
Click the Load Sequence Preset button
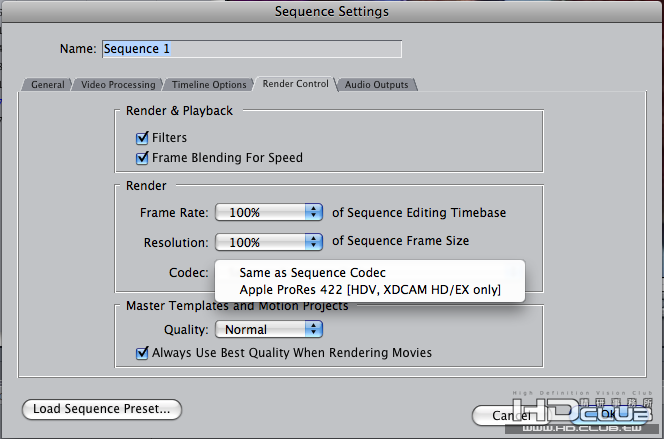click(101, 408)
